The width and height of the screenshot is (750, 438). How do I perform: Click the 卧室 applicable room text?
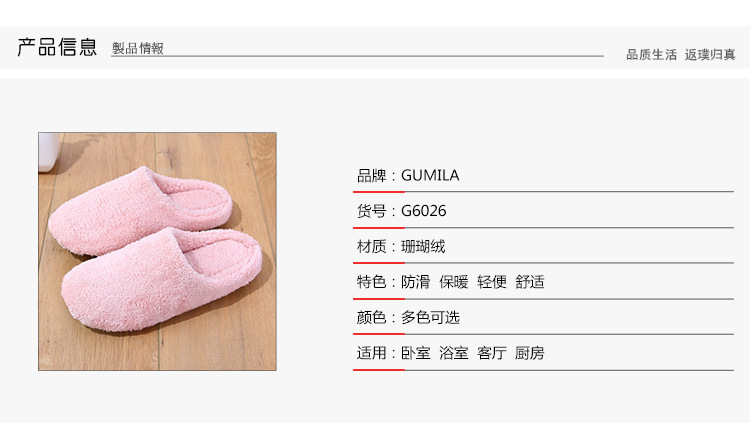coord(415,353)
